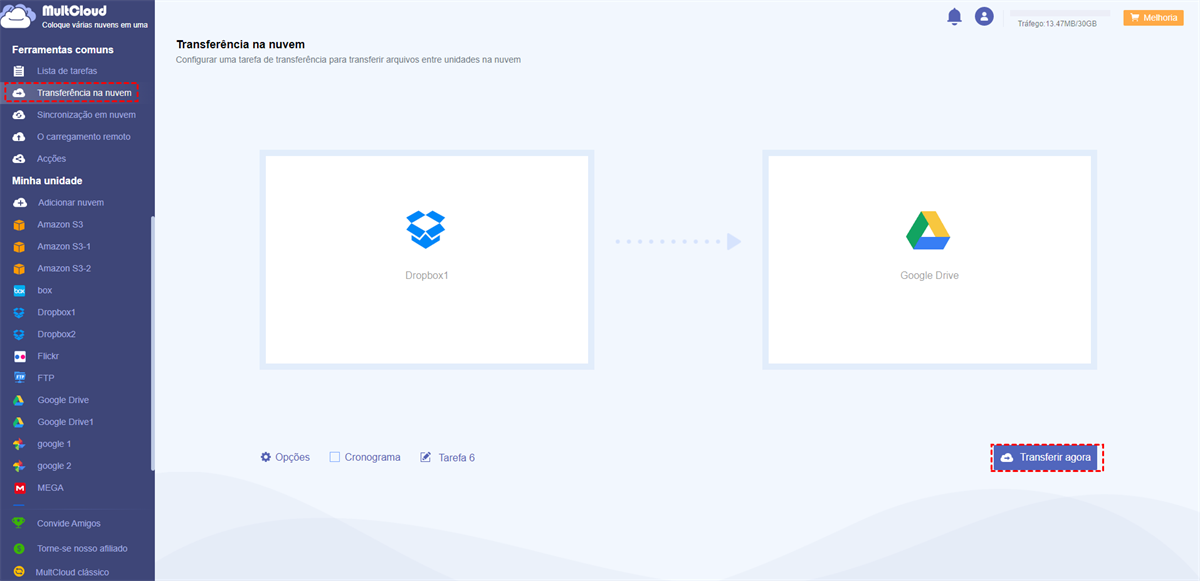Click the Melhoria upgrade button
The width and height of the screenshot is (1200, 581).
point(1153,17)
